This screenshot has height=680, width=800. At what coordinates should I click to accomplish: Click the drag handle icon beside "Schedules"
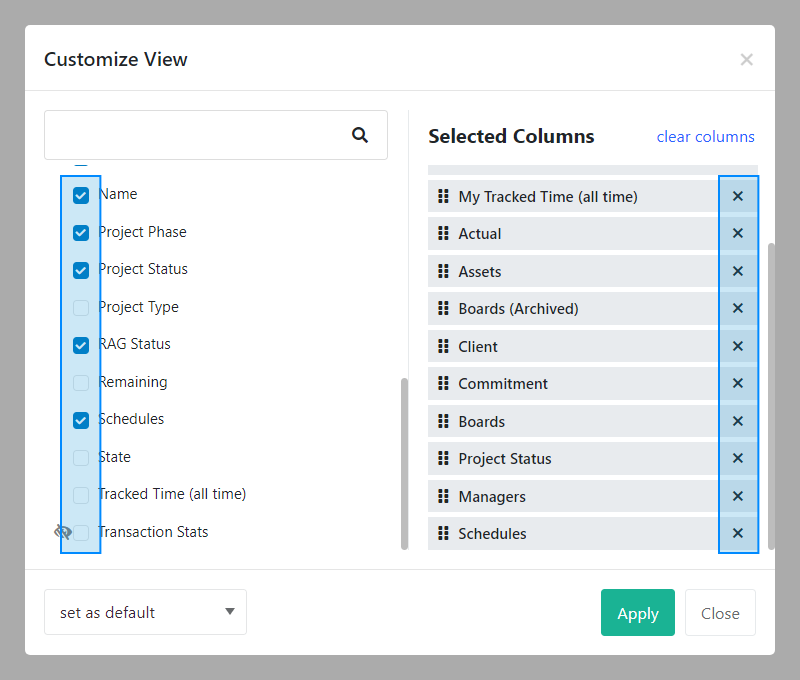tap(444, 533)
